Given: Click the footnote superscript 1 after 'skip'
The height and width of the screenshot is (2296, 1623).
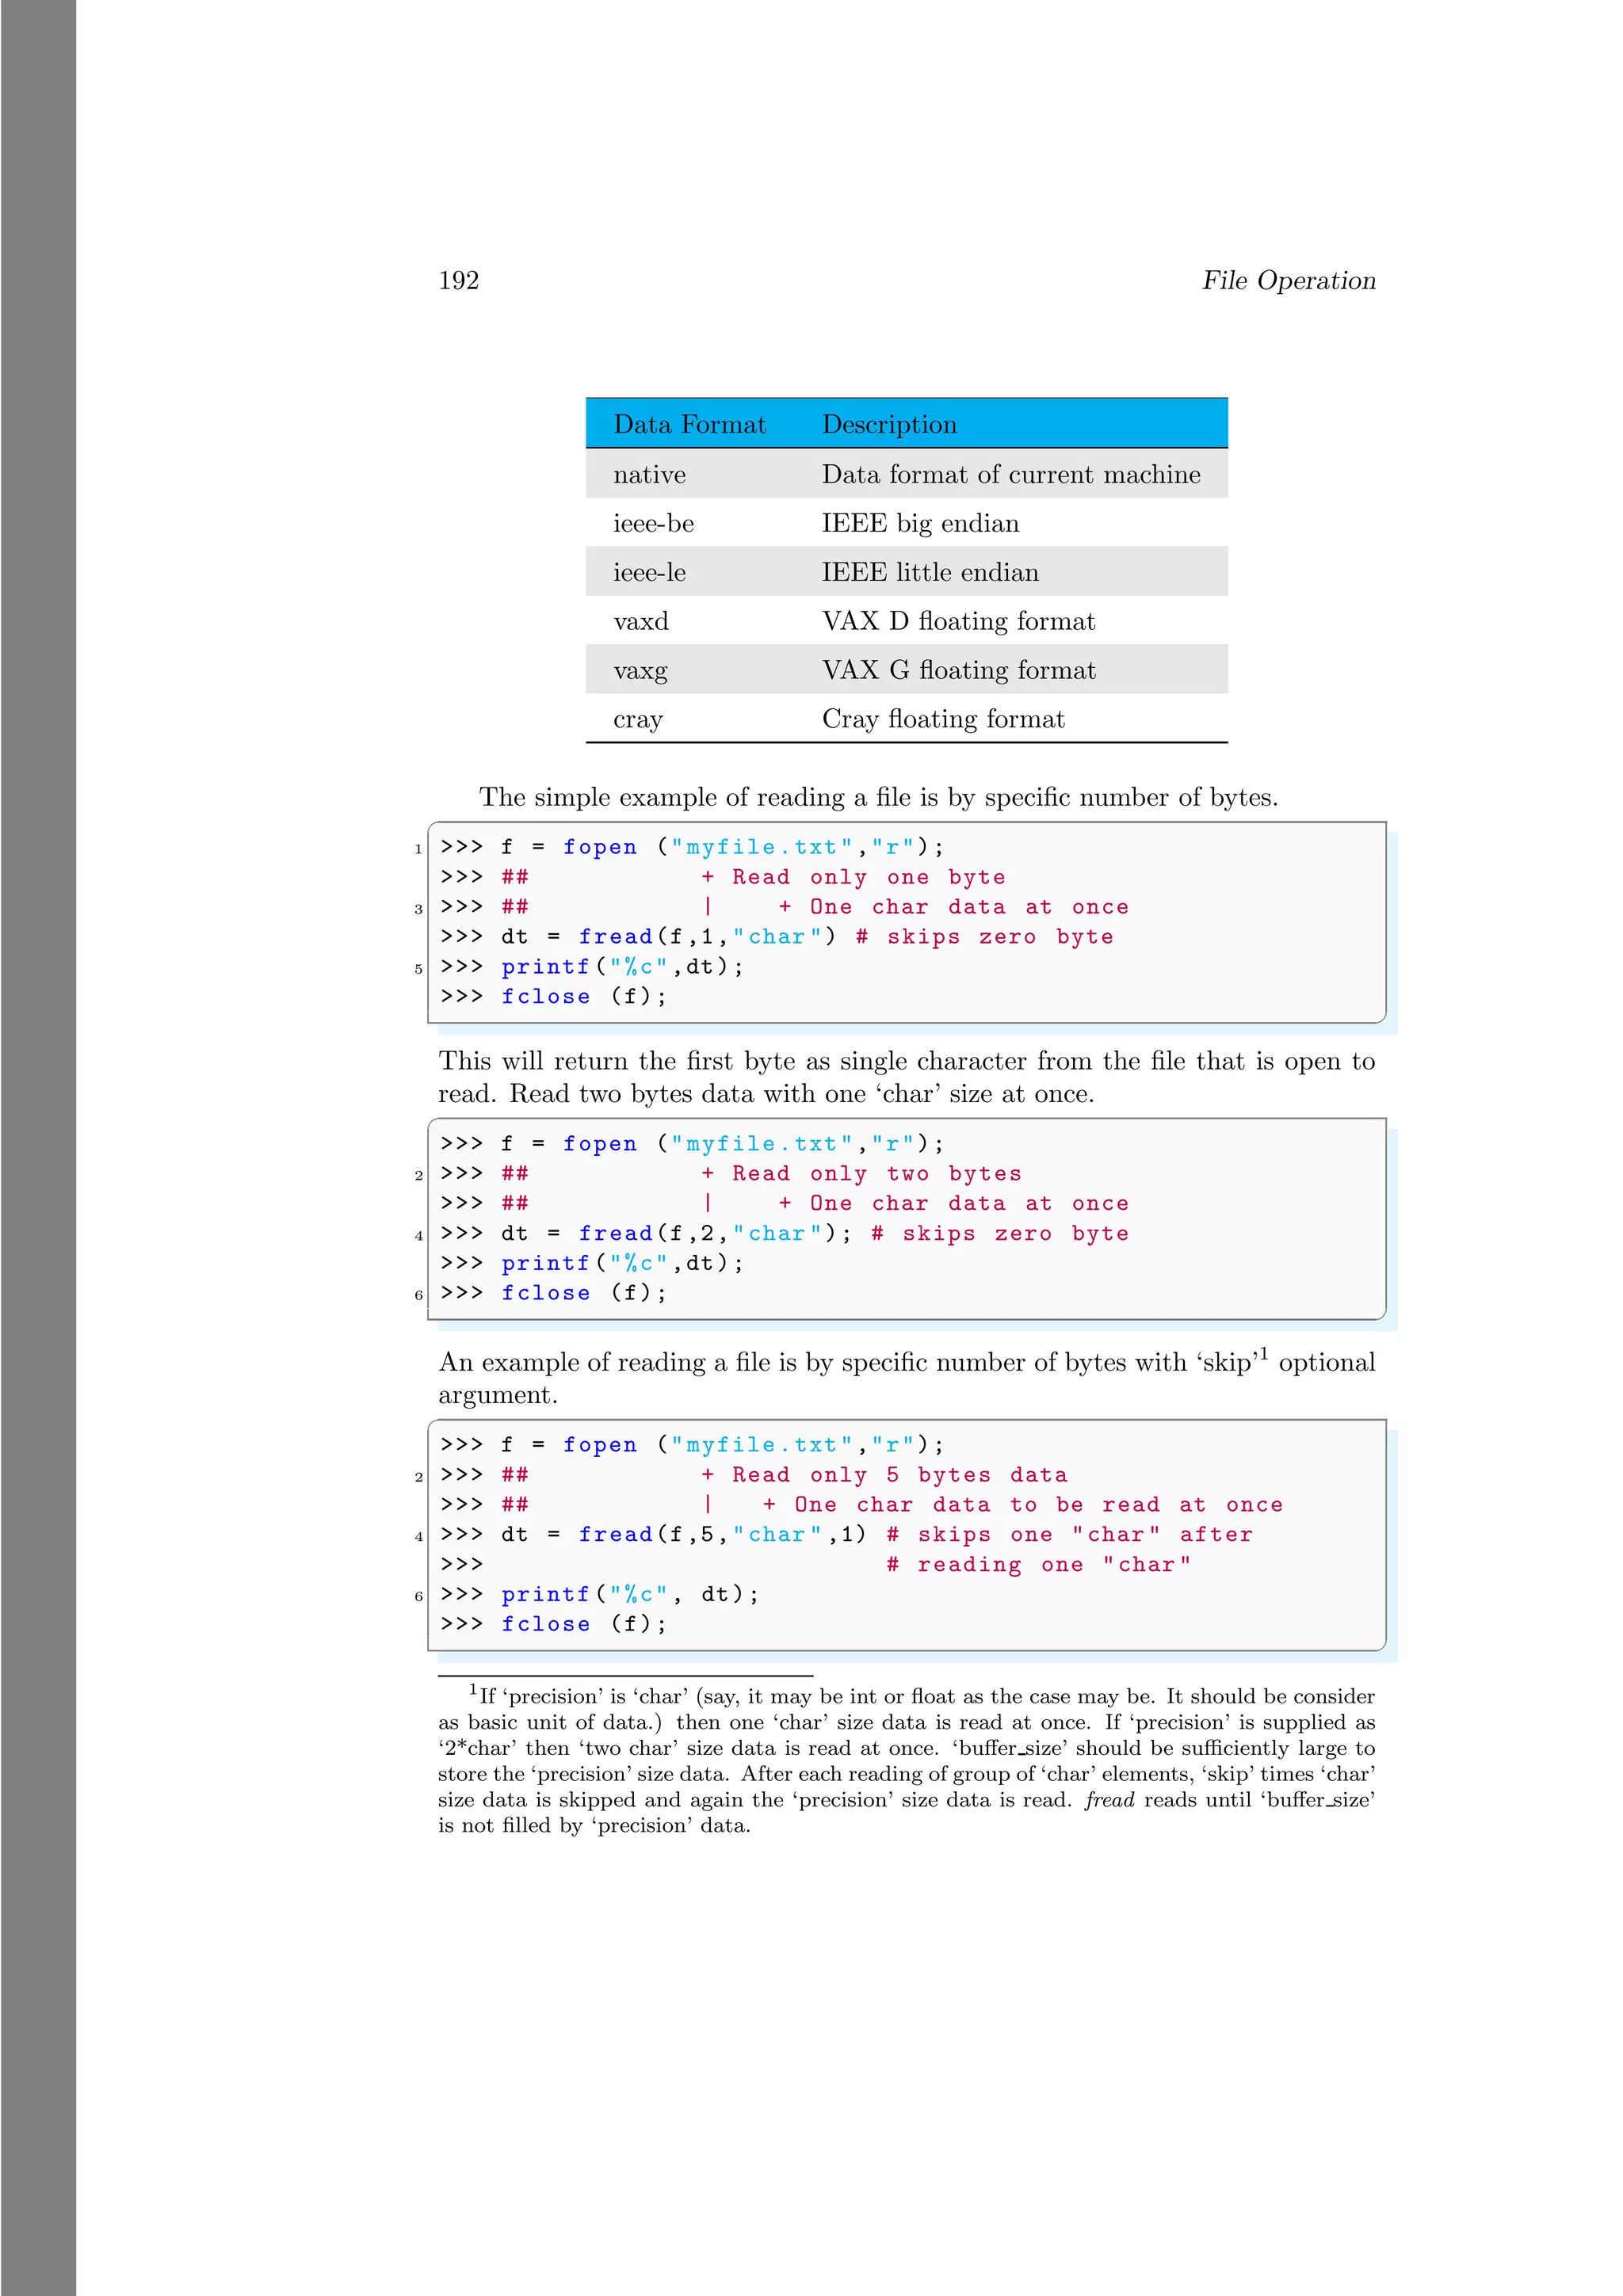Looking at the screenshot, I should (1264, 1355).
